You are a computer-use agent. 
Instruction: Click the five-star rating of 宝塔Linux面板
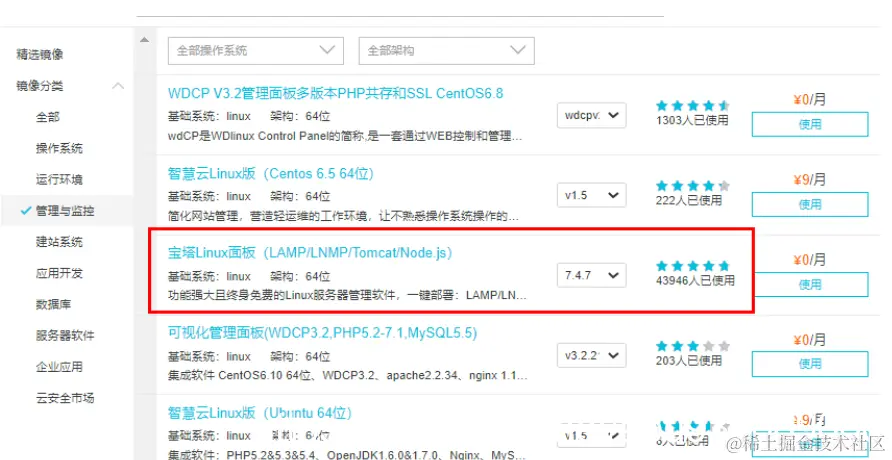point(692,266)
